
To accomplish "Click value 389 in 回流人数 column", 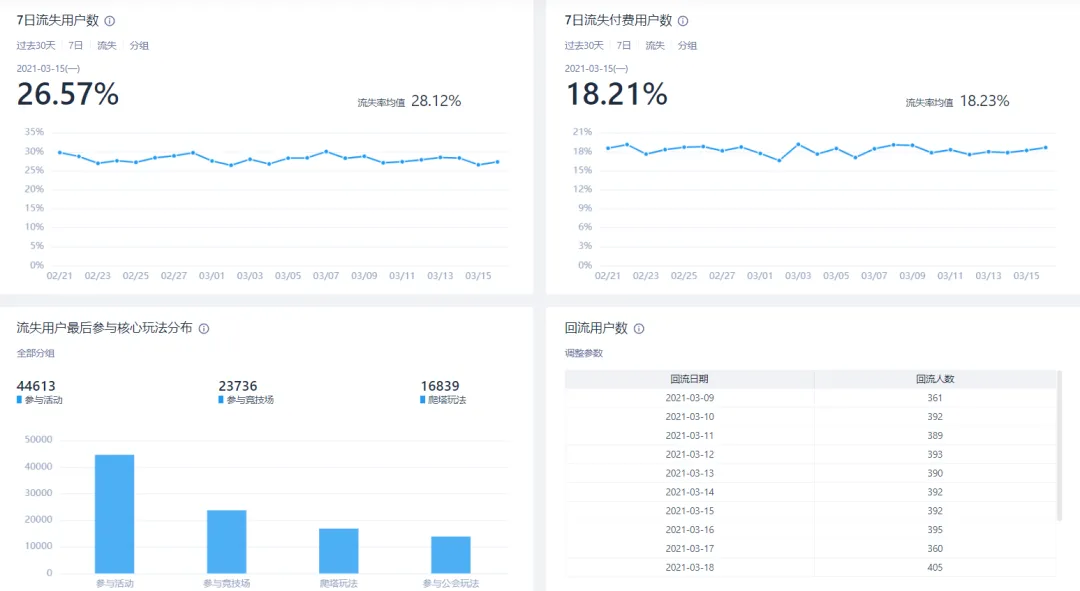I will [x=935, y=436].
